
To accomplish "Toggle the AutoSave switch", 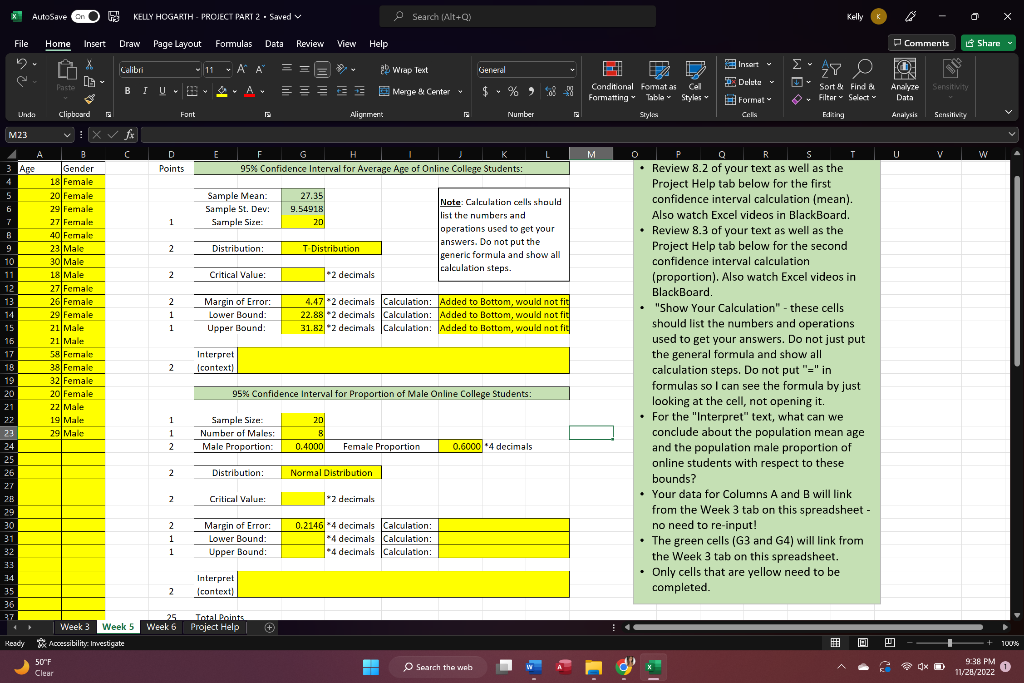I will click(86, 16).
